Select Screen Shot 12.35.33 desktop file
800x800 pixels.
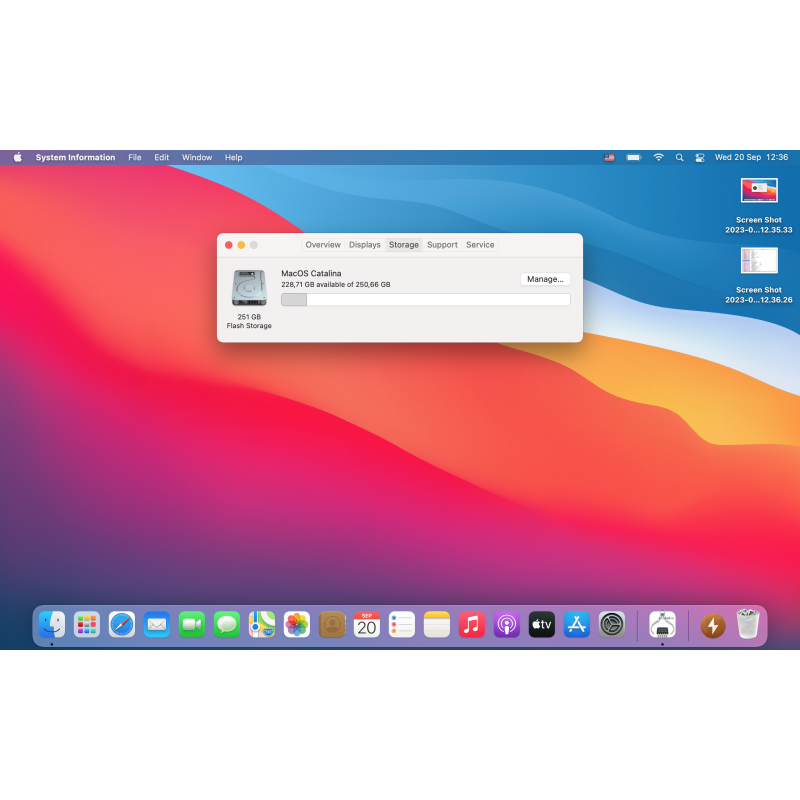click(759, 190)
